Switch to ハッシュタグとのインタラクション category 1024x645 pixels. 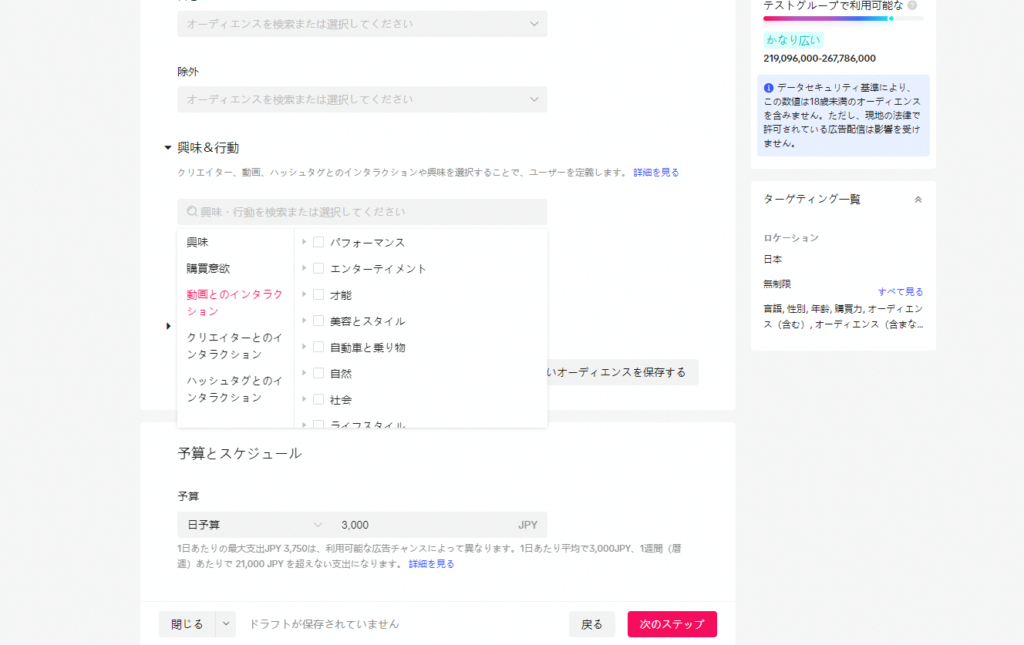pyautogui.click(x=235, y=389)
